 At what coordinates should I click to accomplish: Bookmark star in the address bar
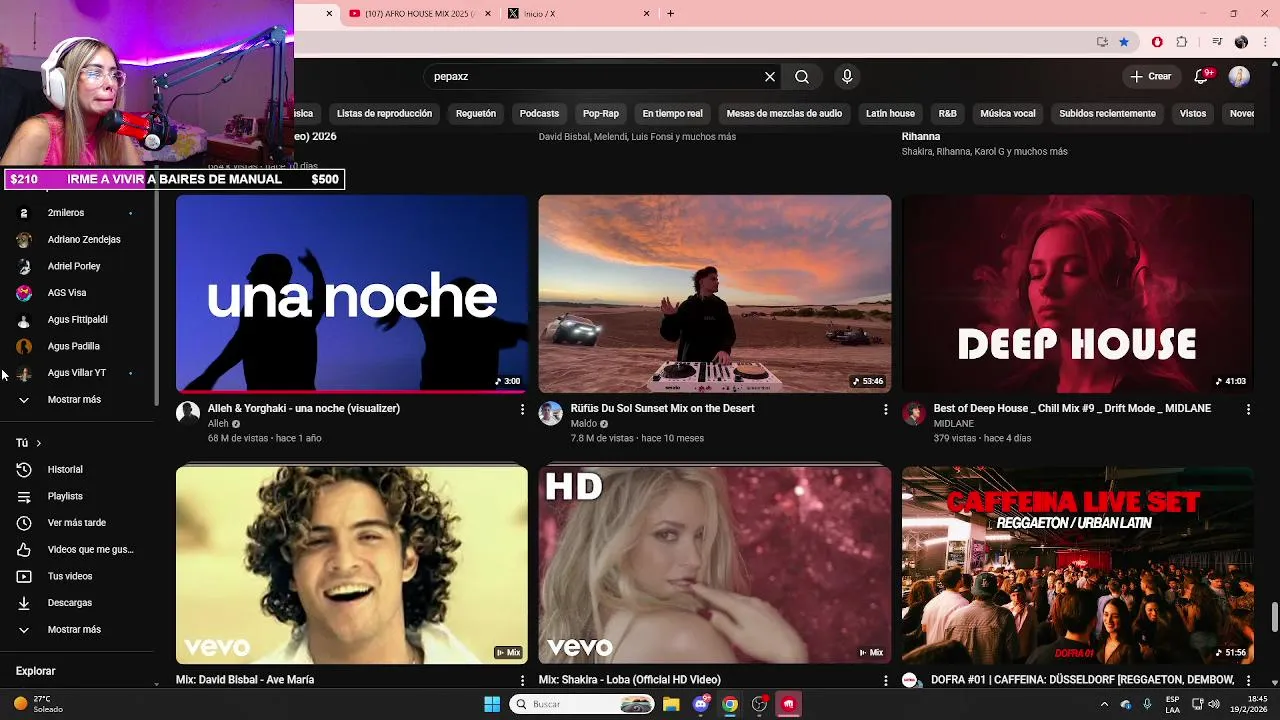[1124, 42]
